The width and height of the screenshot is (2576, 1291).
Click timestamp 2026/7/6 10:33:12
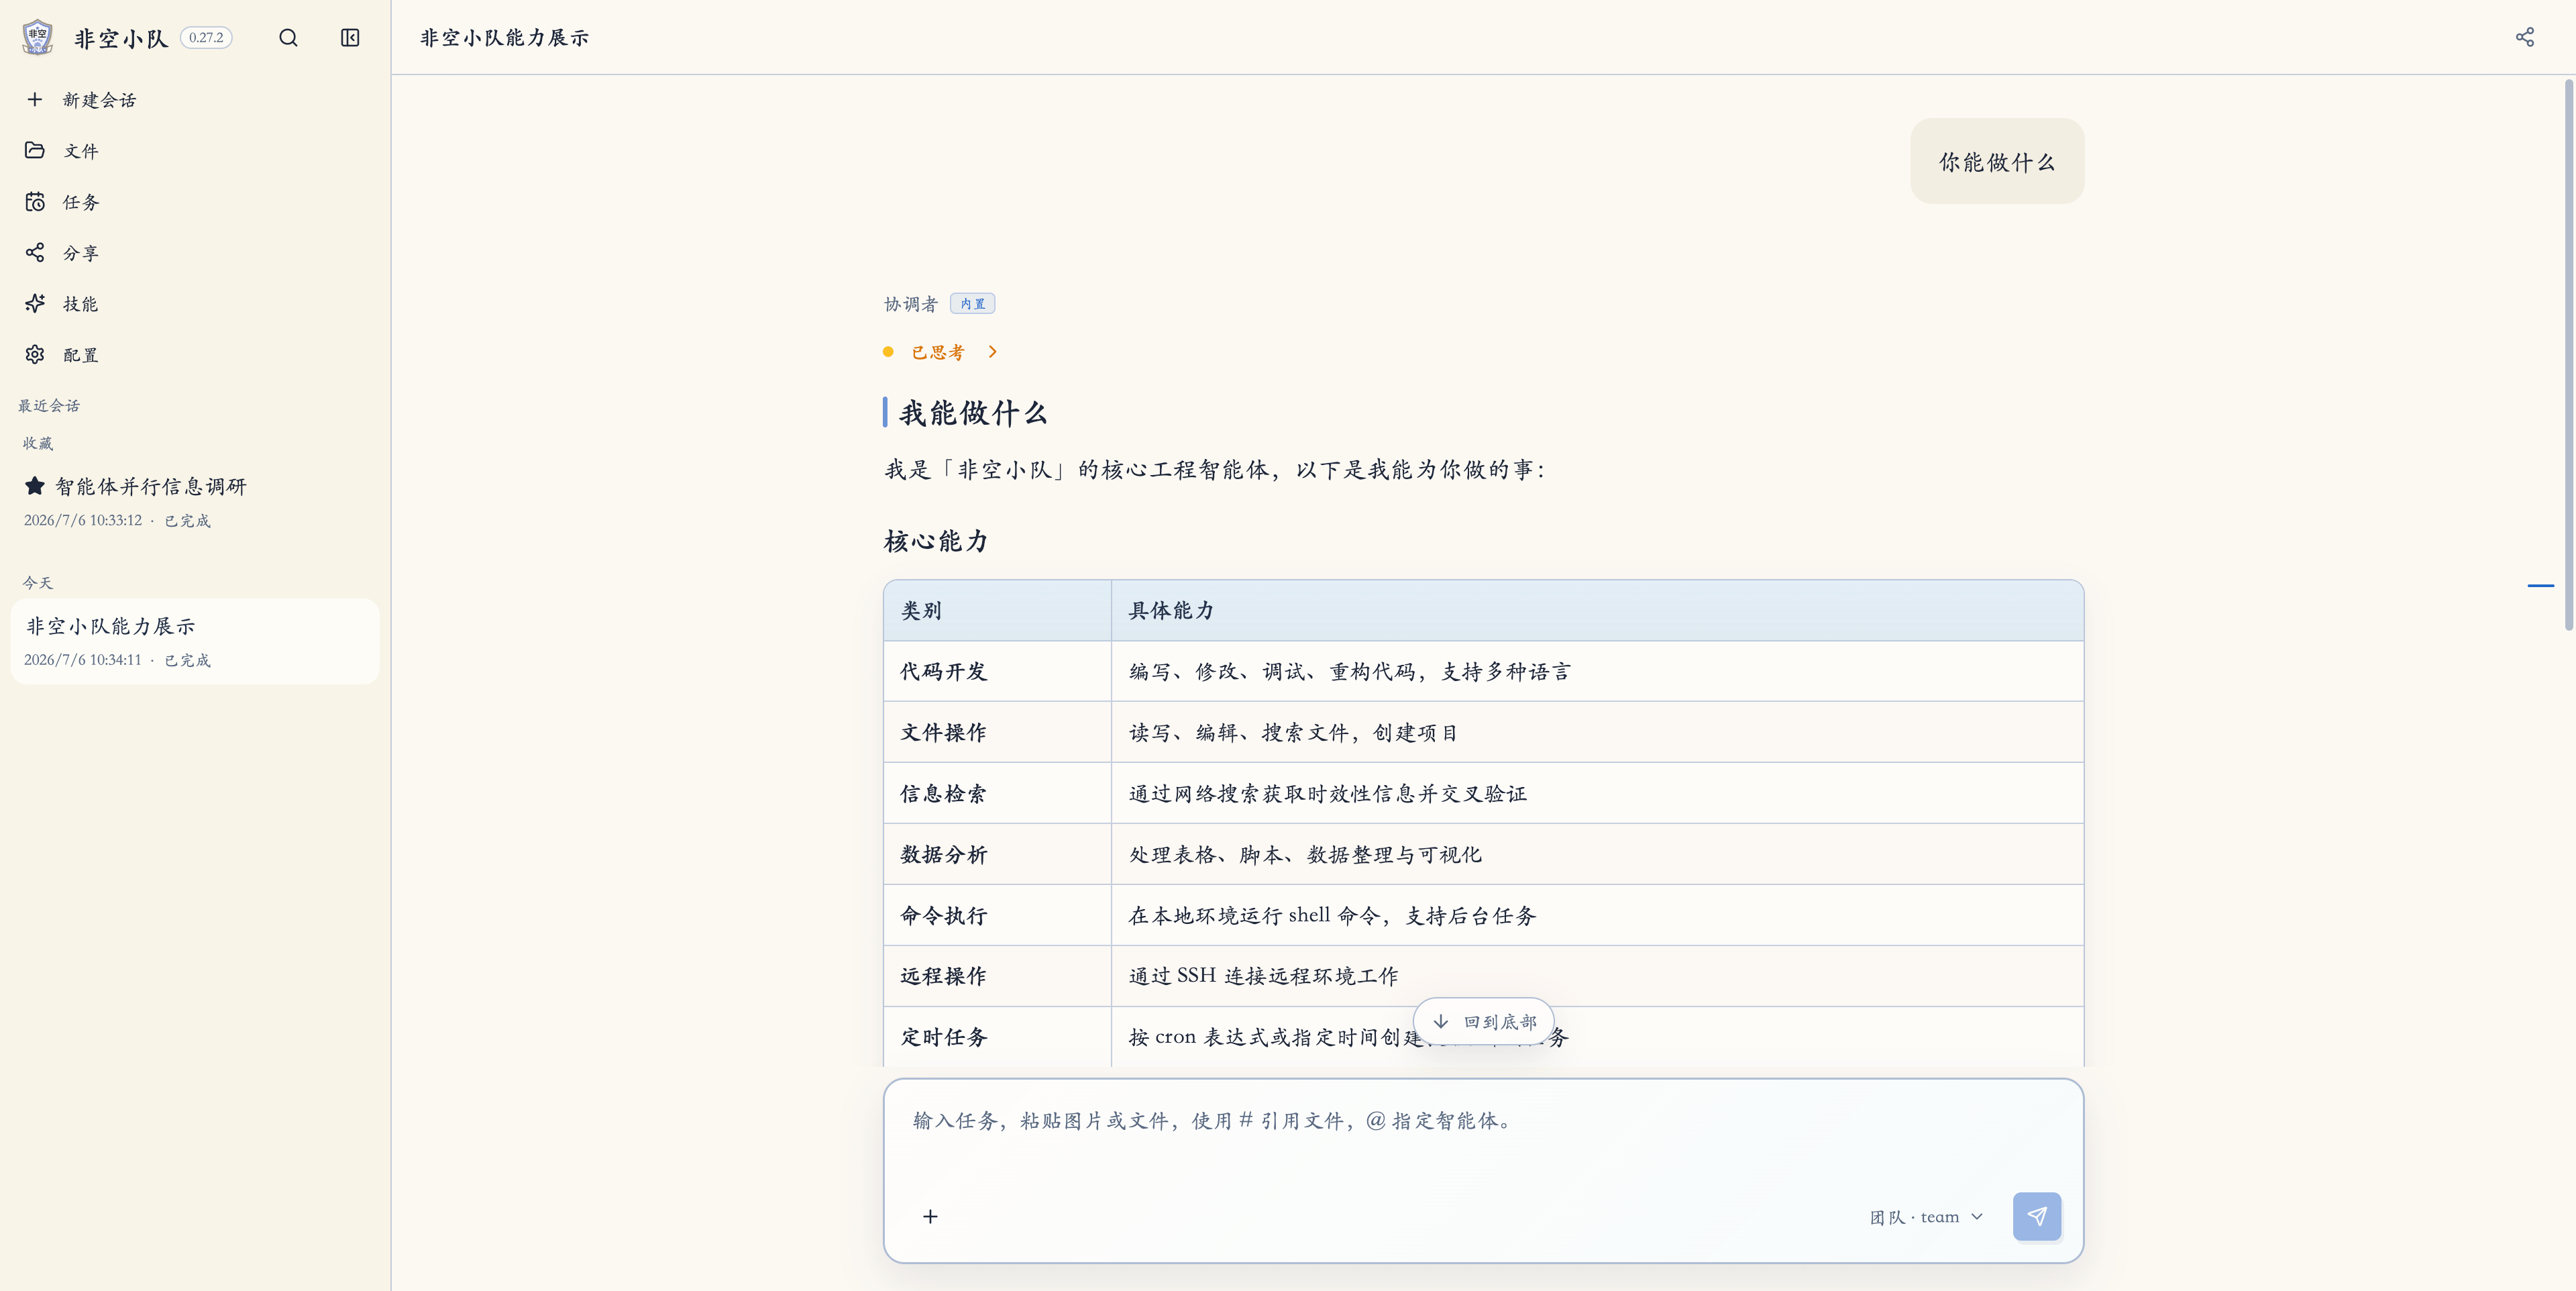[x=83, y=520]
